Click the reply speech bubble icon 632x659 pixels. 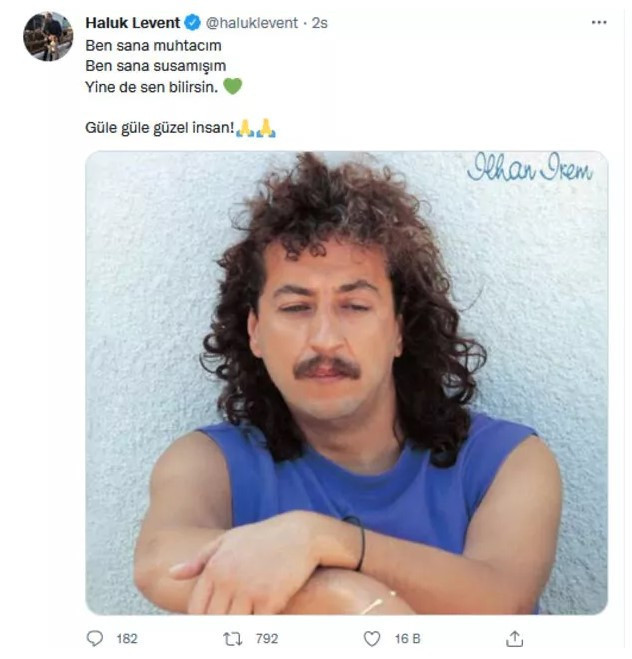point(95,638)
